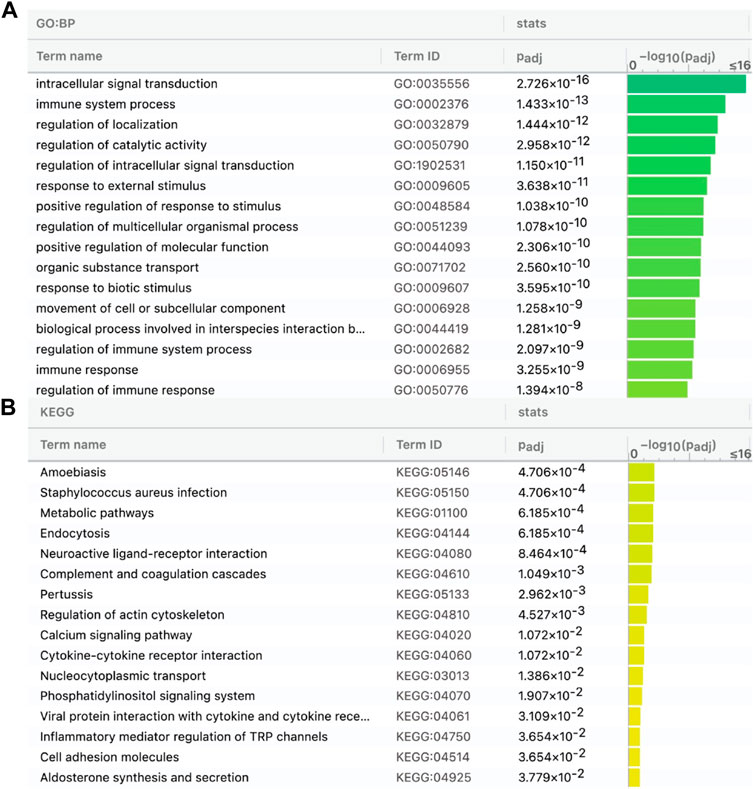Click 'movement of cell or subcellular component'

(161, 308)
